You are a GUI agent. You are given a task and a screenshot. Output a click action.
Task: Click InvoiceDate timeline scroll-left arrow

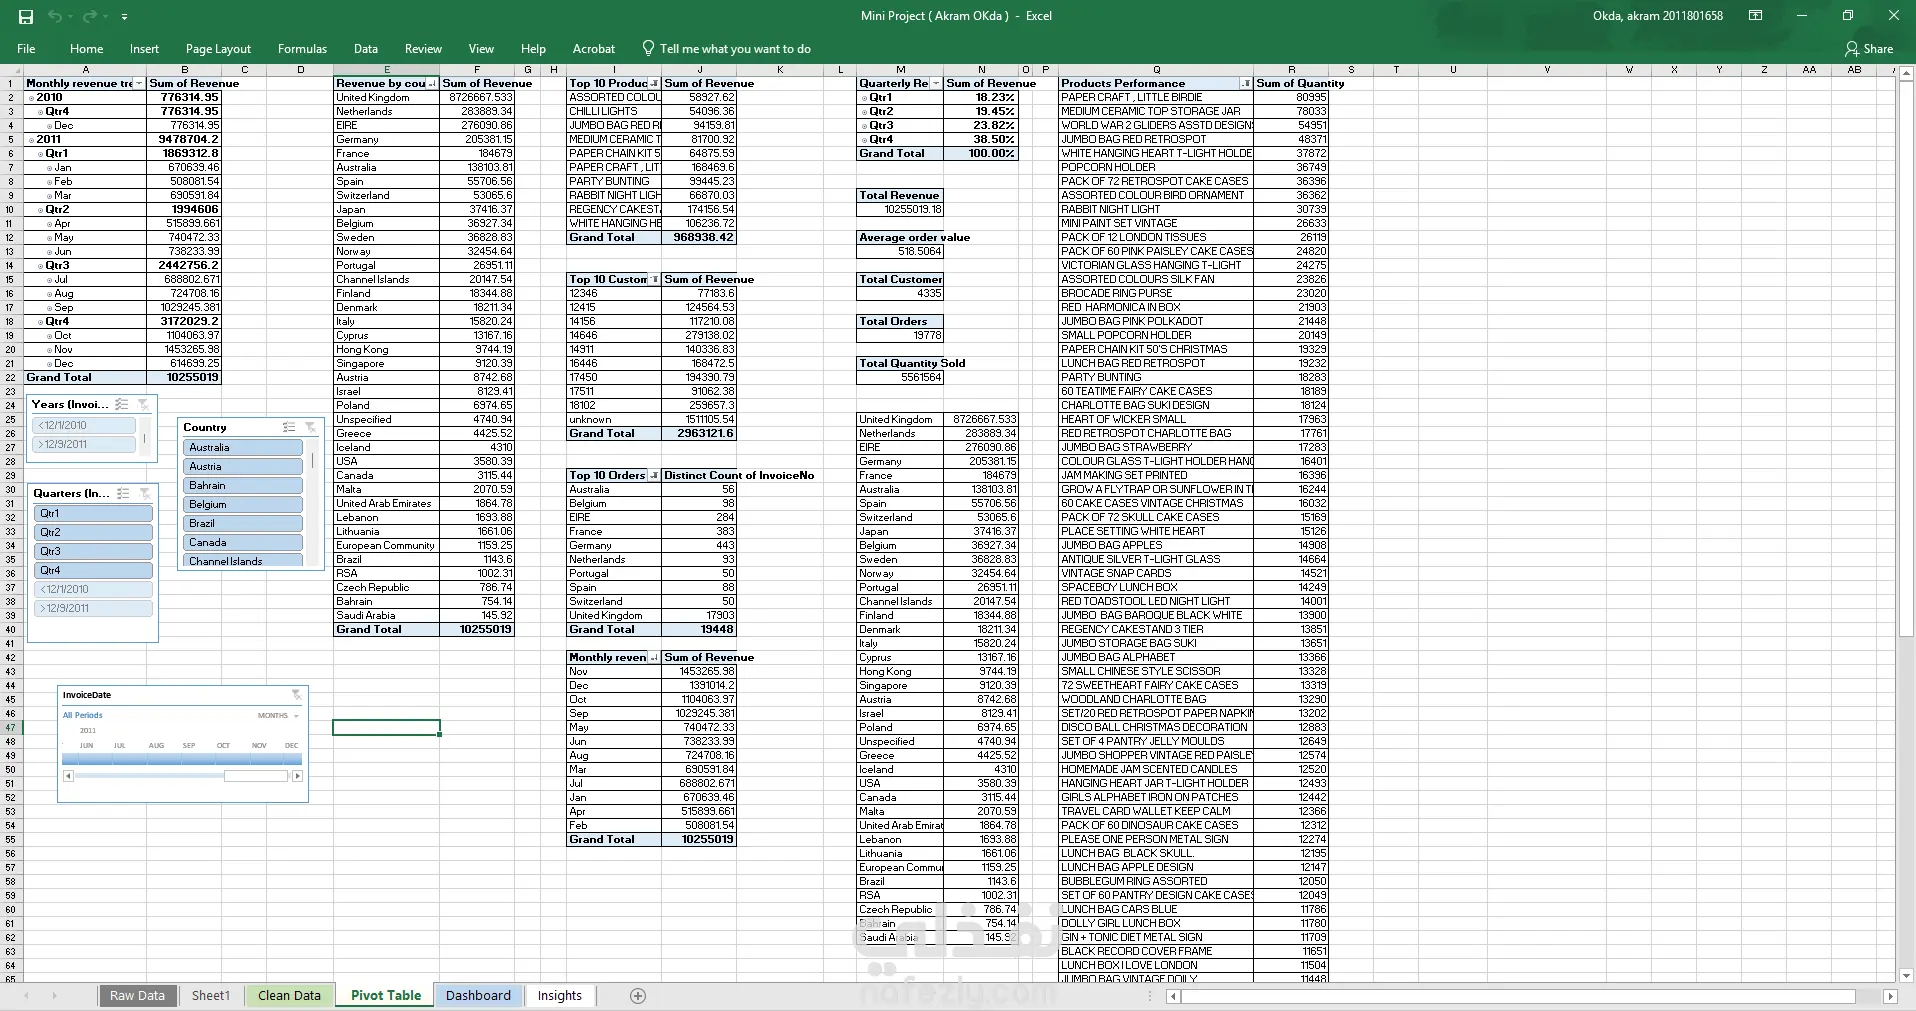click(68, 776)
